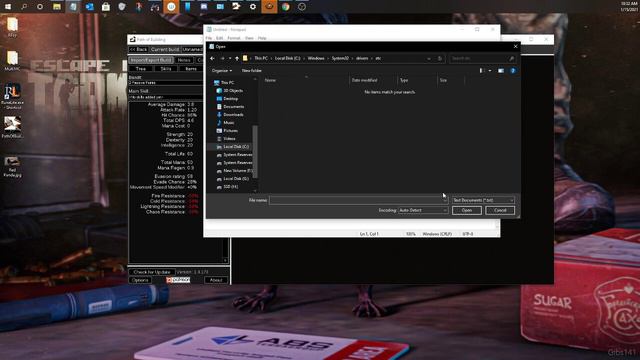Open Notepad Format menu
This screenshot has height=360, width=640.
pos(233,38)
